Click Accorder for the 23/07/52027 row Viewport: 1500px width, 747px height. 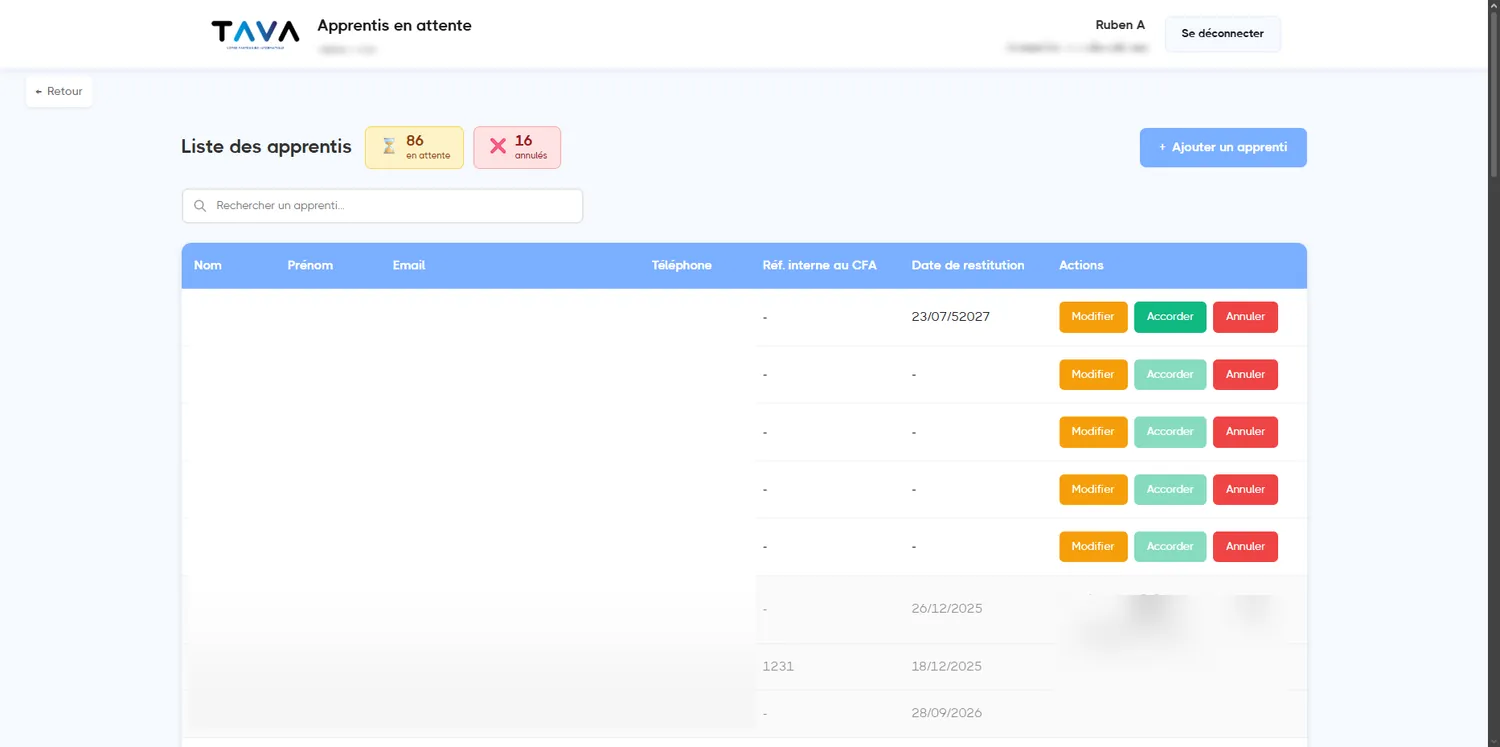(1170, 317)
